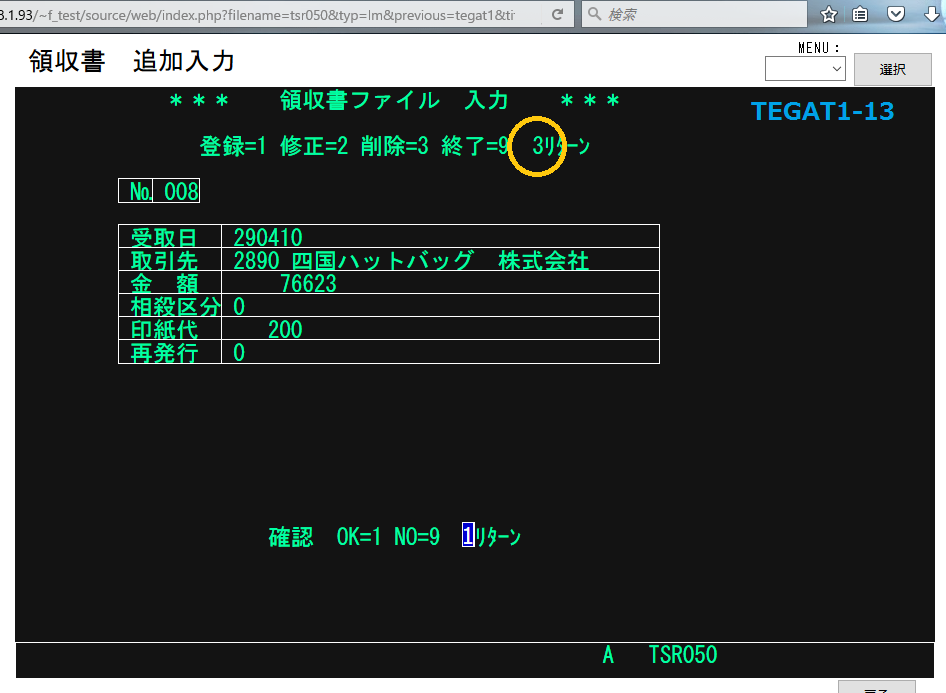Select the 印紙代 value 200
Viewport: 946px width, 693px height.
284,329
